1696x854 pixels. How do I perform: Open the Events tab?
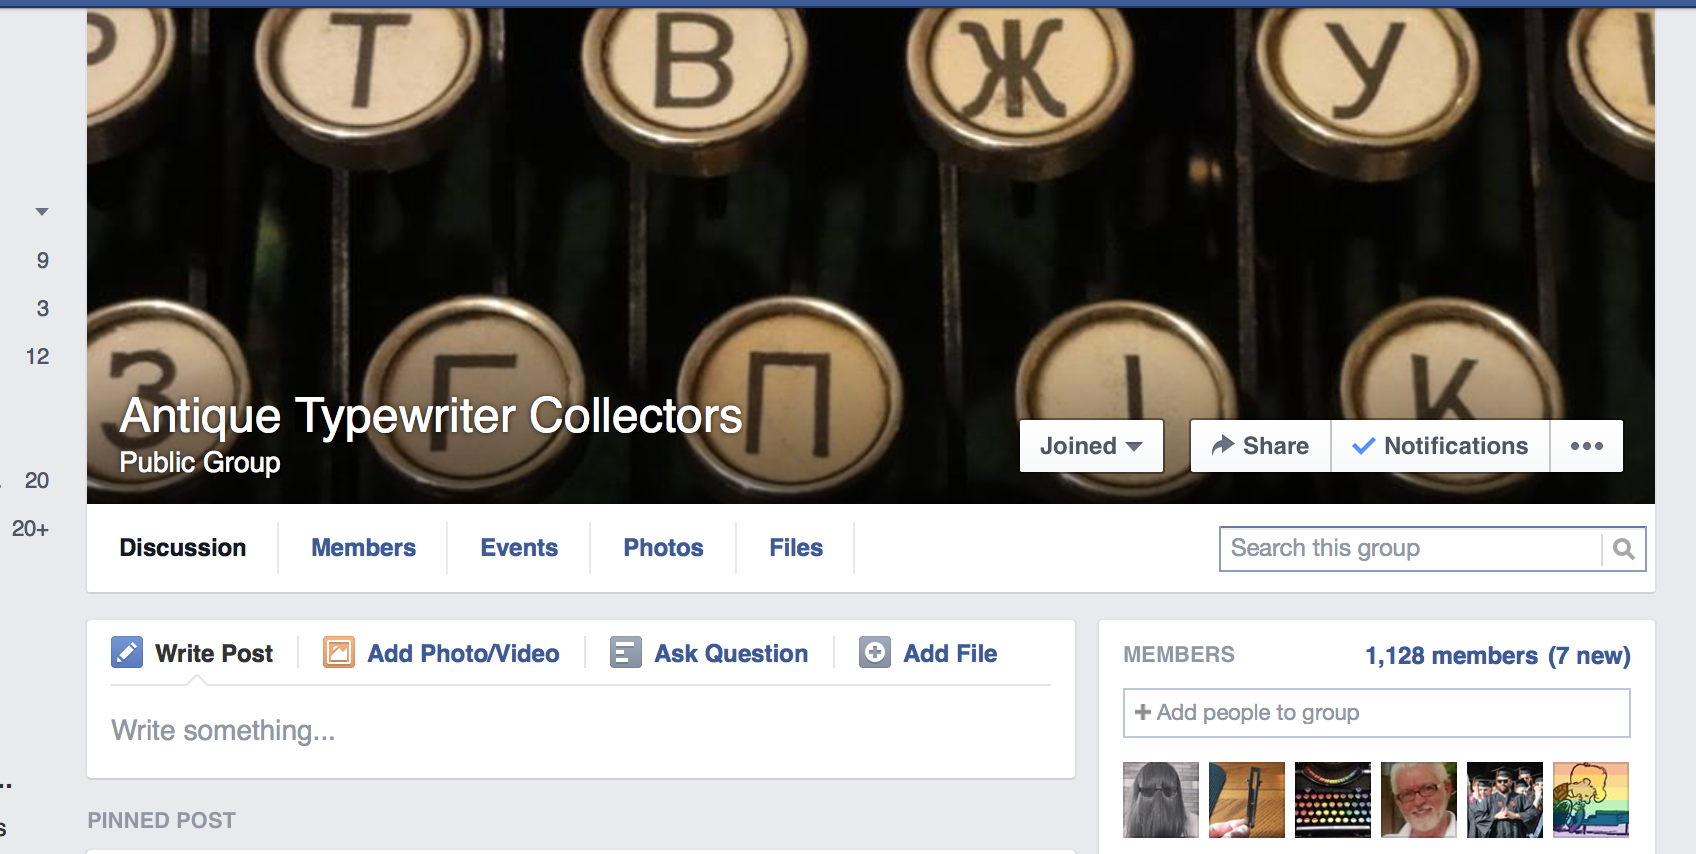pos(519,548)
